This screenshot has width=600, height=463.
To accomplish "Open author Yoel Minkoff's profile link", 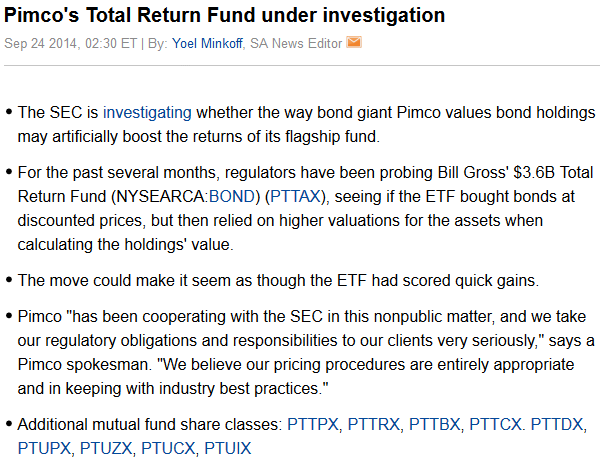I will point(207,43).
